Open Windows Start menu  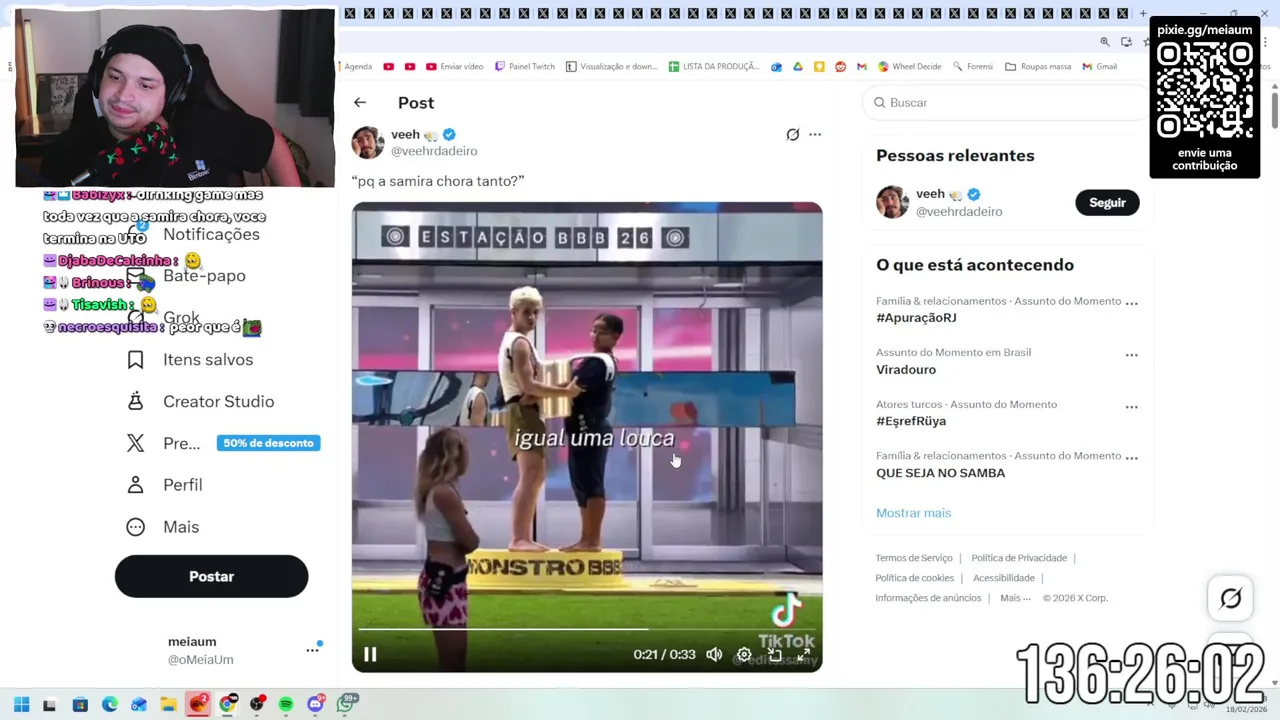click(x=21, y=704)
